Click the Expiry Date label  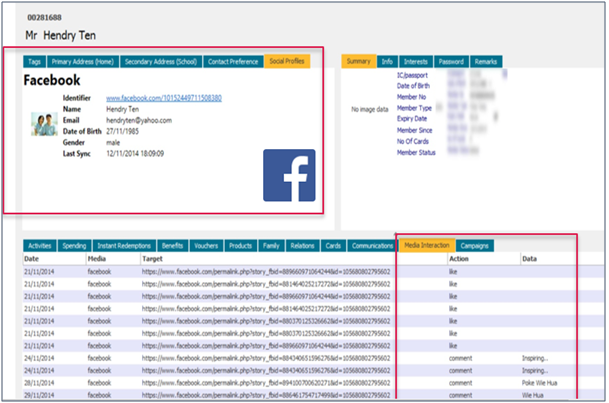412,118
